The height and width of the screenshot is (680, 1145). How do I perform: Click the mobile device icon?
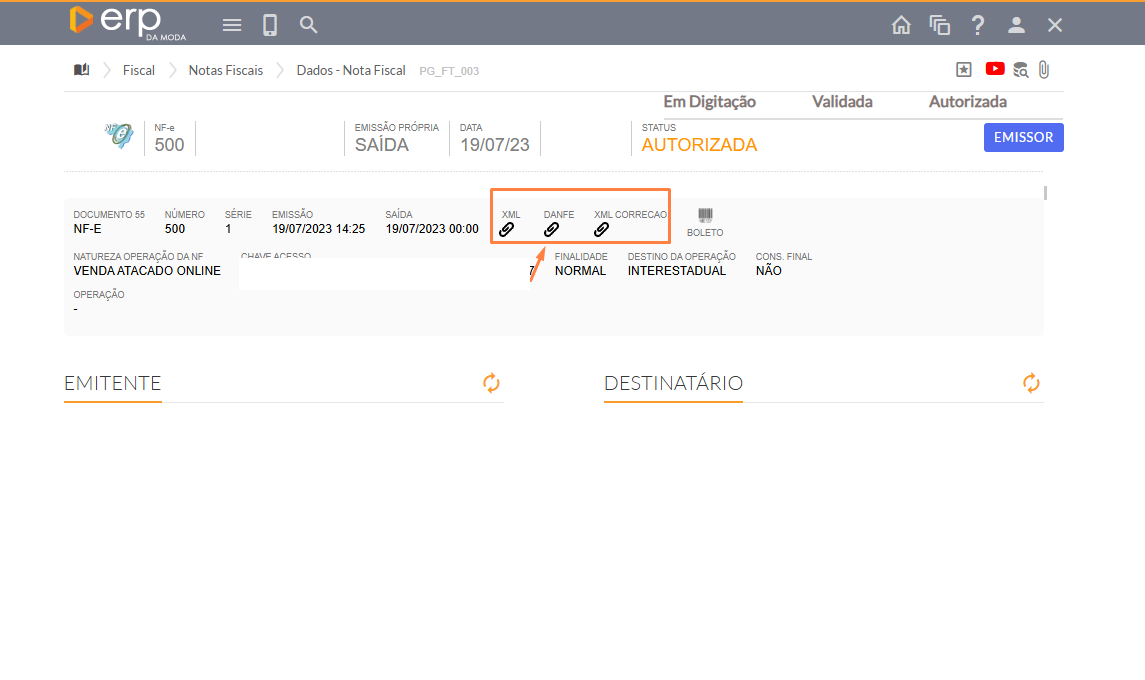[x=270, y=25]
